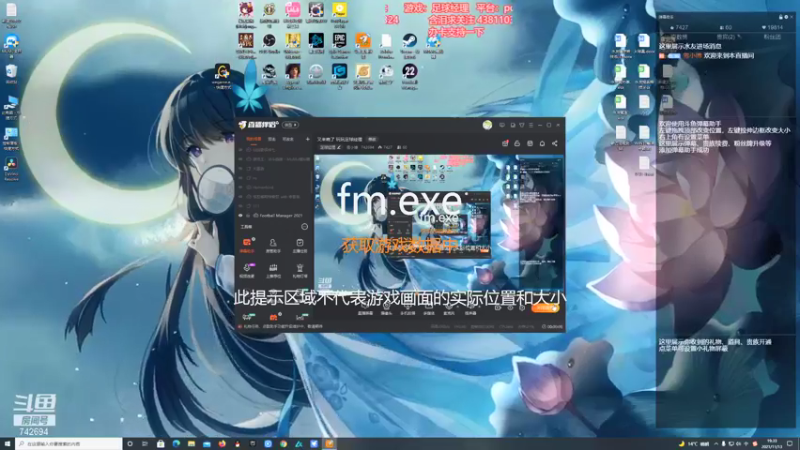Open Microsoft Edge from the taskbar
This screenshot has height=450, width=800.
pos(176,444)
